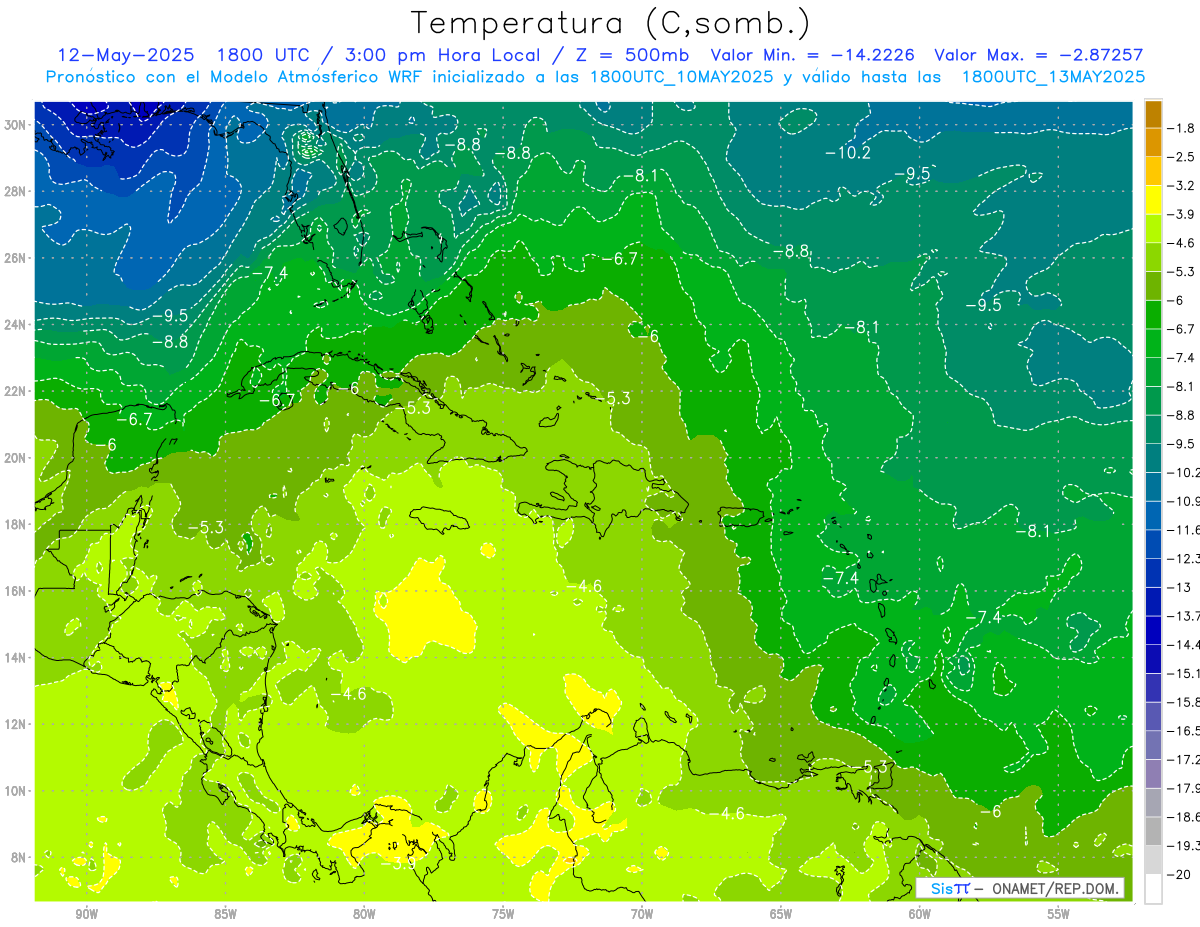The width and height of the screenshot is (1200, 927).
Task: Click the -1.8 value label on the colorbar
Action: pos(1182,128)
